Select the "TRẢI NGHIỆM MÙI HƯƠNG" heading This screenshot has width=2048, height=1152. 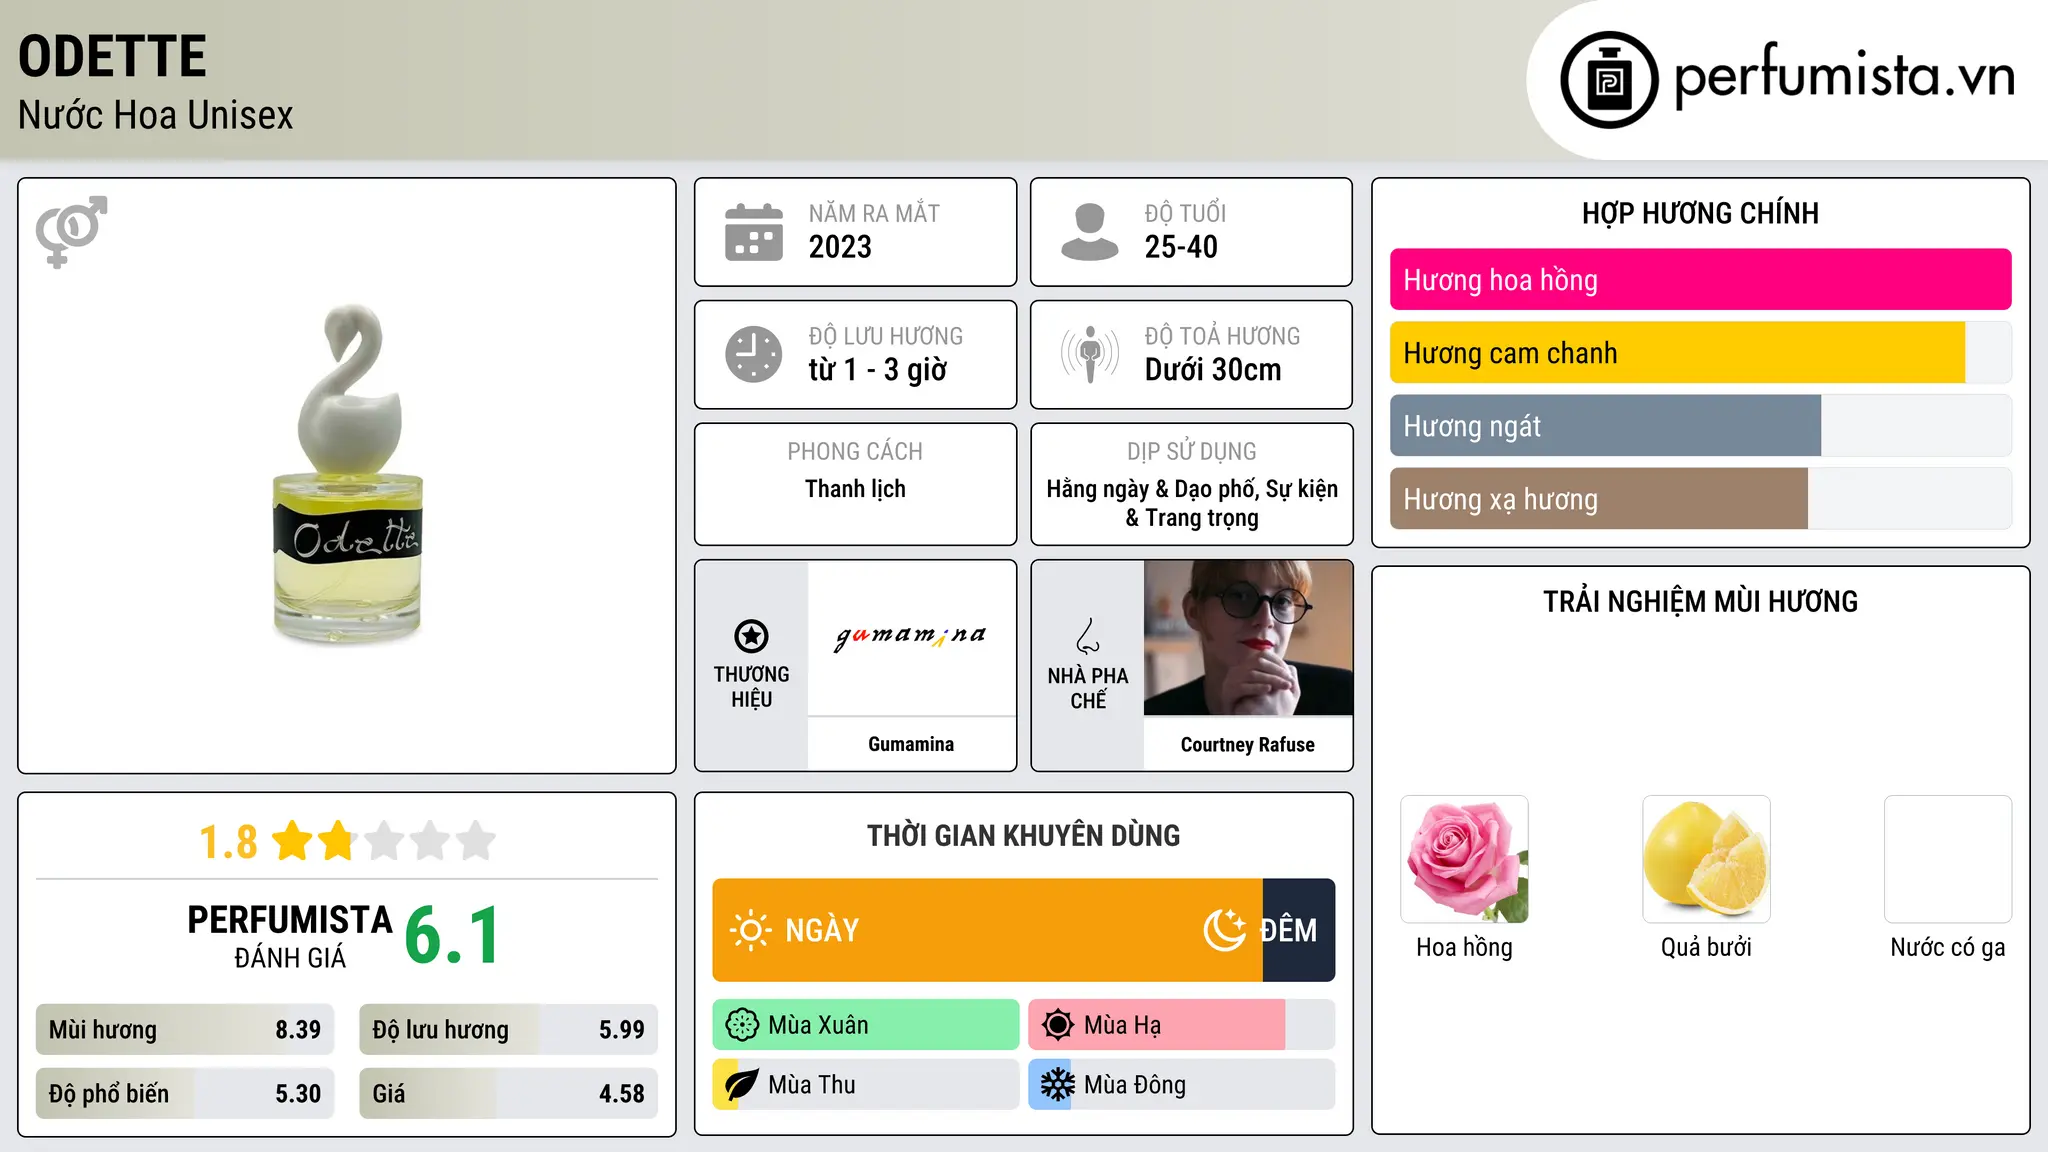pos(1700,602)
